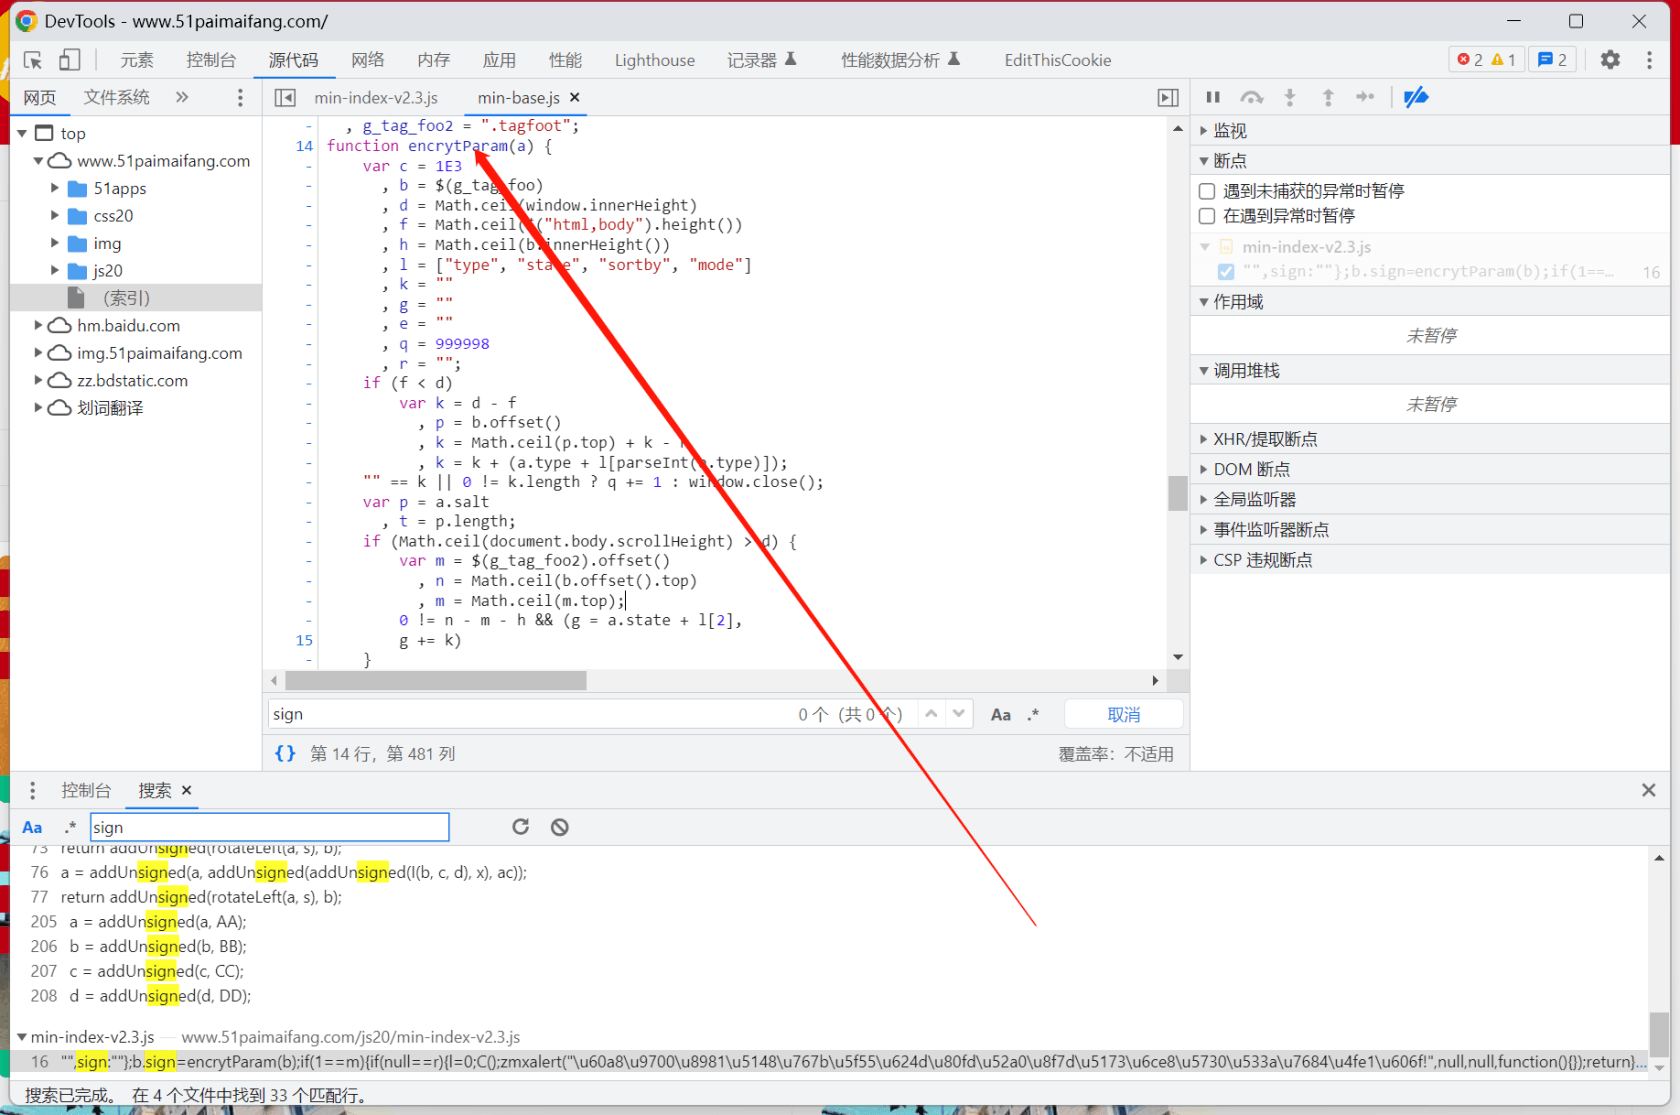
Task: Switch to 文件系统 navigator tab
Action: [x=117, y=97]
